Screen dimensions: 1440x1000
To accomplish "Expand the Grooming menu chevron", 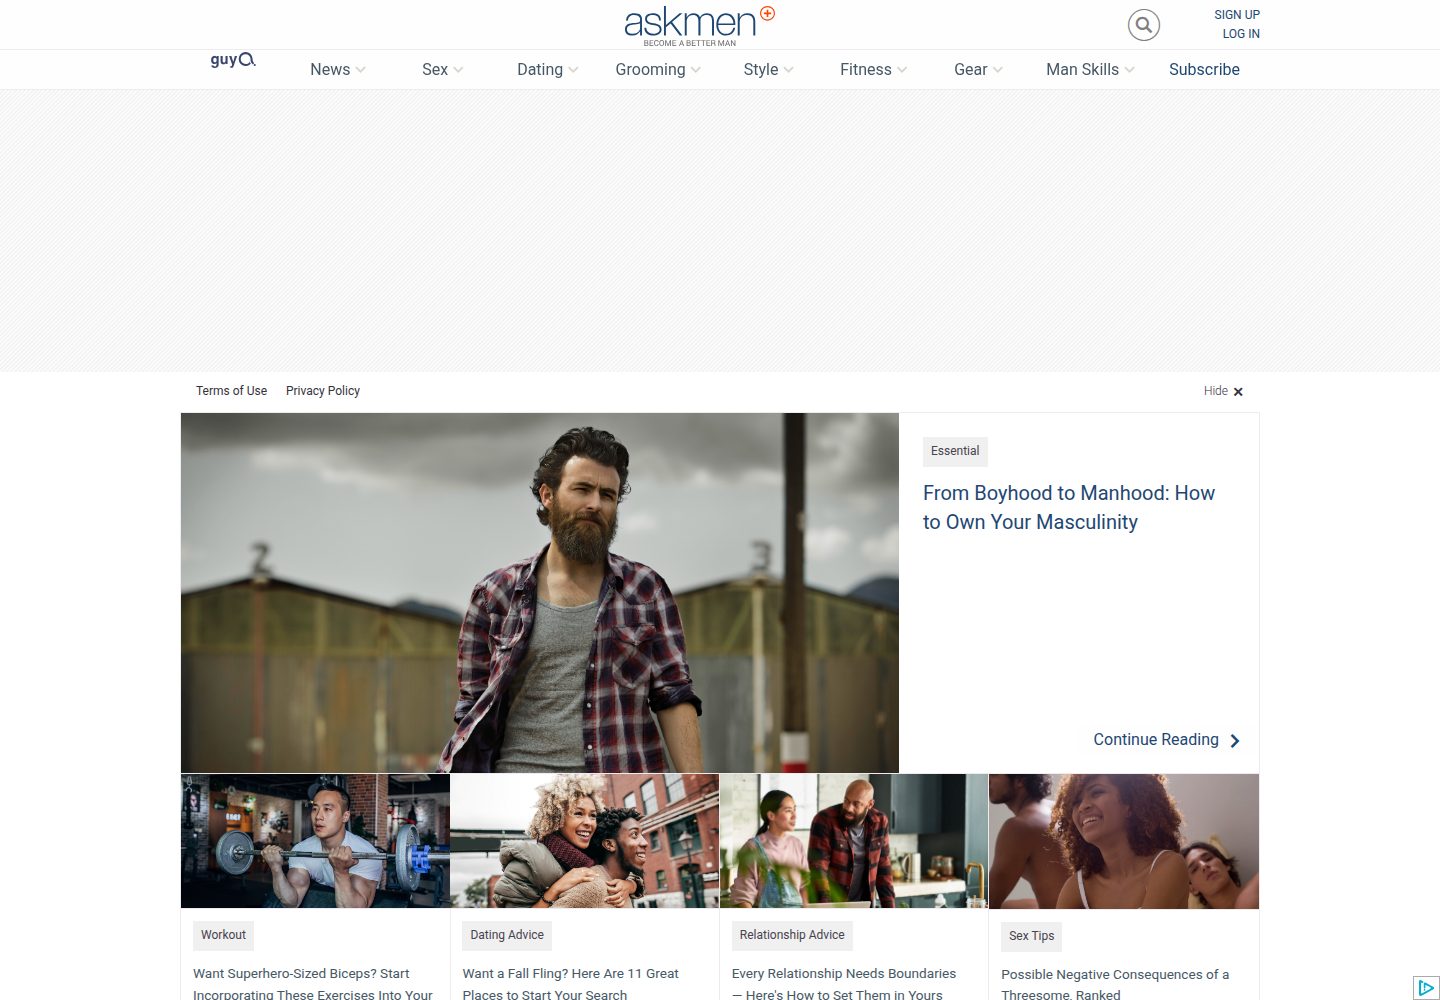I will click(x=696, y=70).
